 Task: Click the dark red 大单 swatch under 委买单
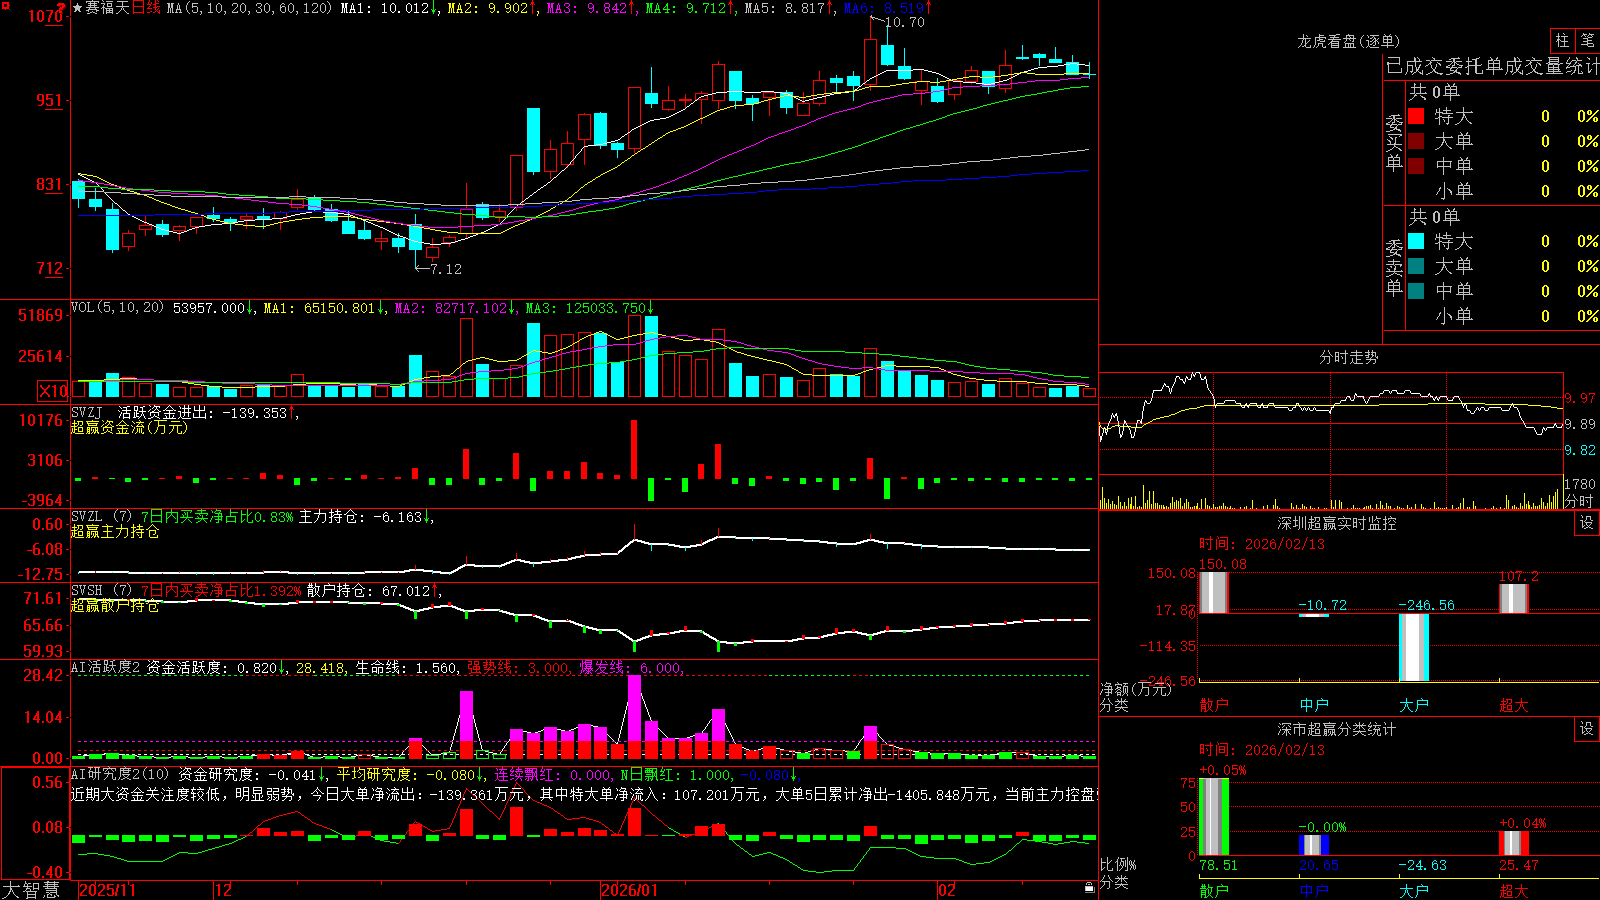1416,141
